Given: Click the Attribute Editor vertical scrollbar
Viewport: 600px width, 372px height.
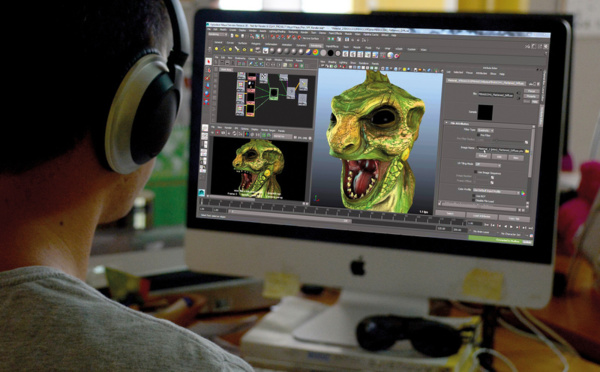Looking at the screenshot, I should [532, 153].
